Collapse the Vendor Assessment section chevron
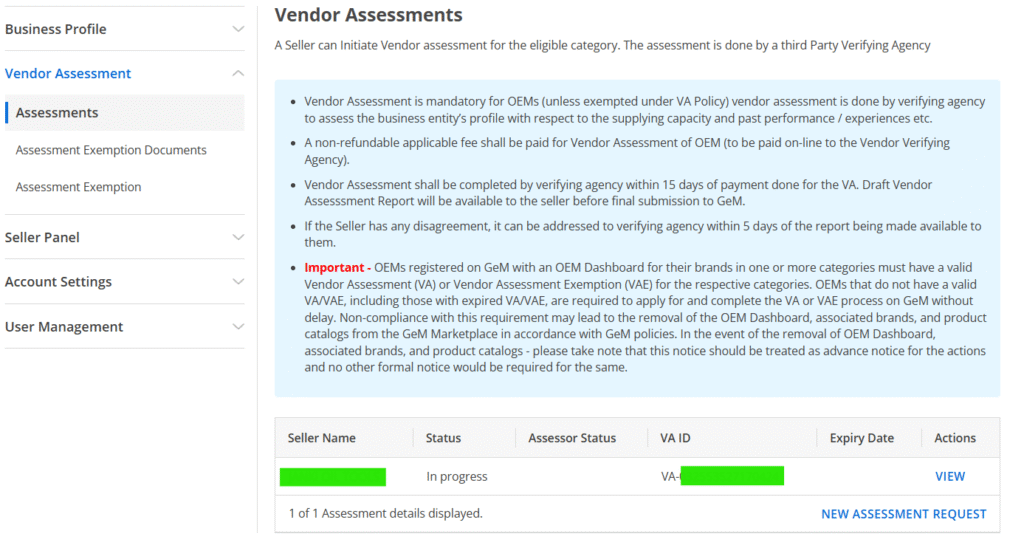Screen dimensions: 1024x559 237,73
